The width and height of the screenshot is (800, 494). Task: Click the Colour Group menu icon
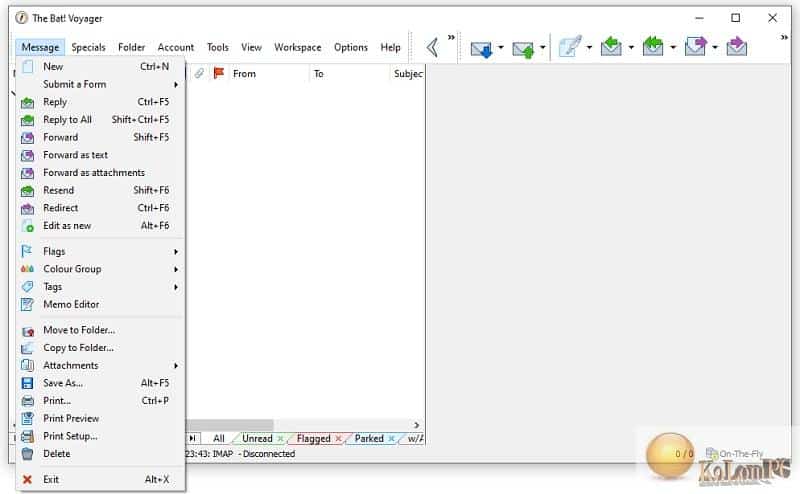(x=28, y=269)
